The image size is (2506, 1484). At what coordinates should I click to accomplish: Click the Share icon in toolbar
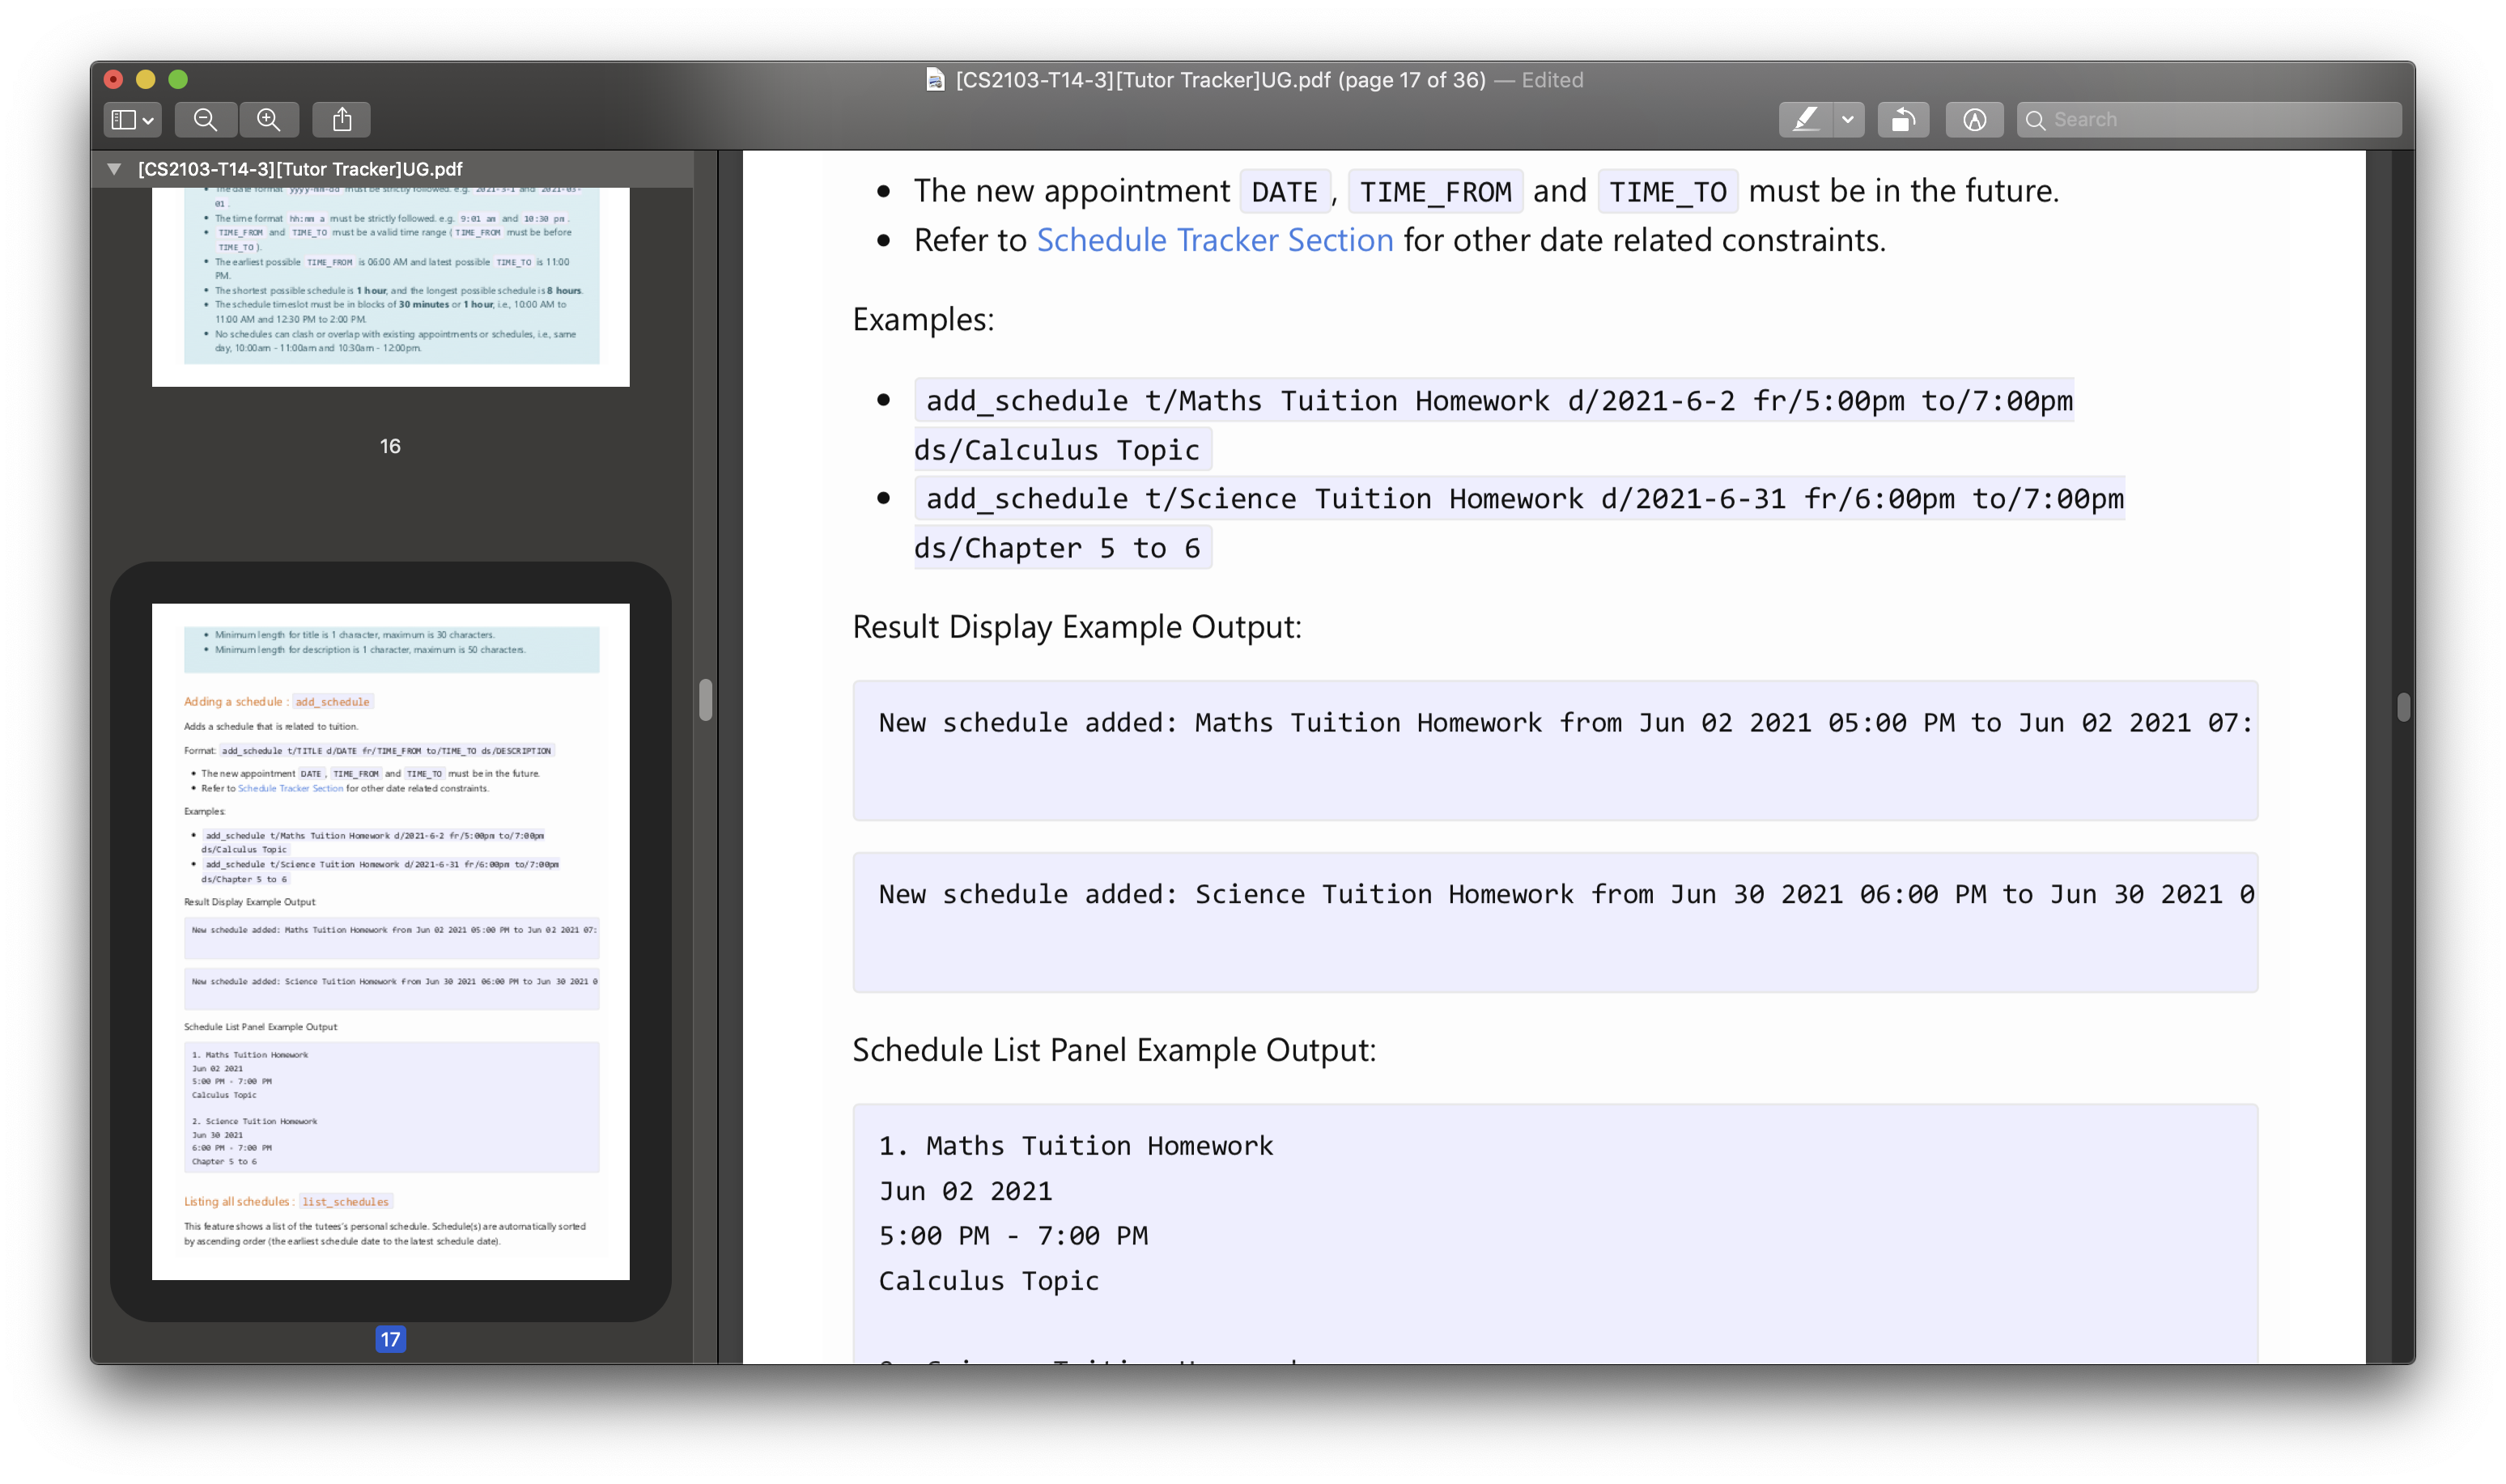(342, 120)
